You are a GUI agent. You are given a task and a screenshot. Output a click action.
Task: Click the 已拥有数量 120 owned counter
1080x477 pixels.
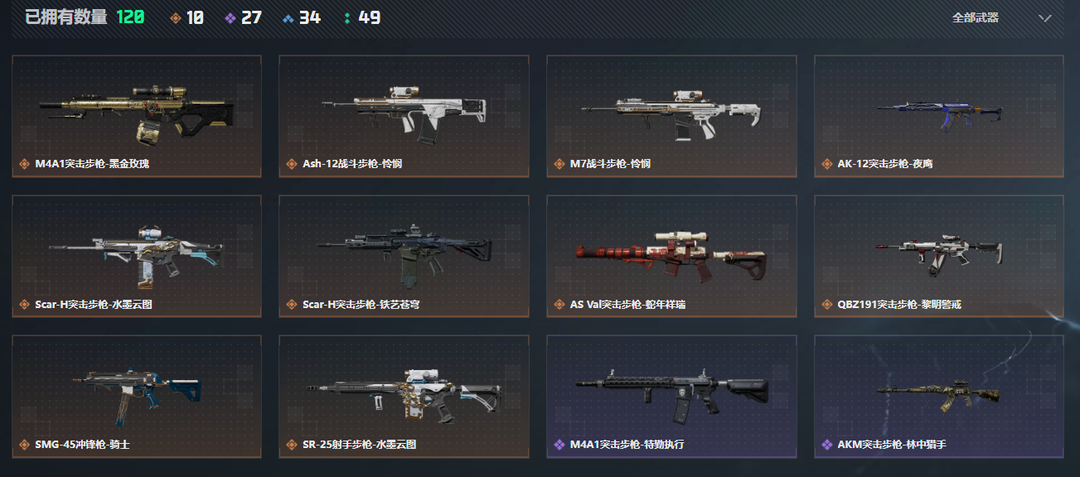(85, 17)
